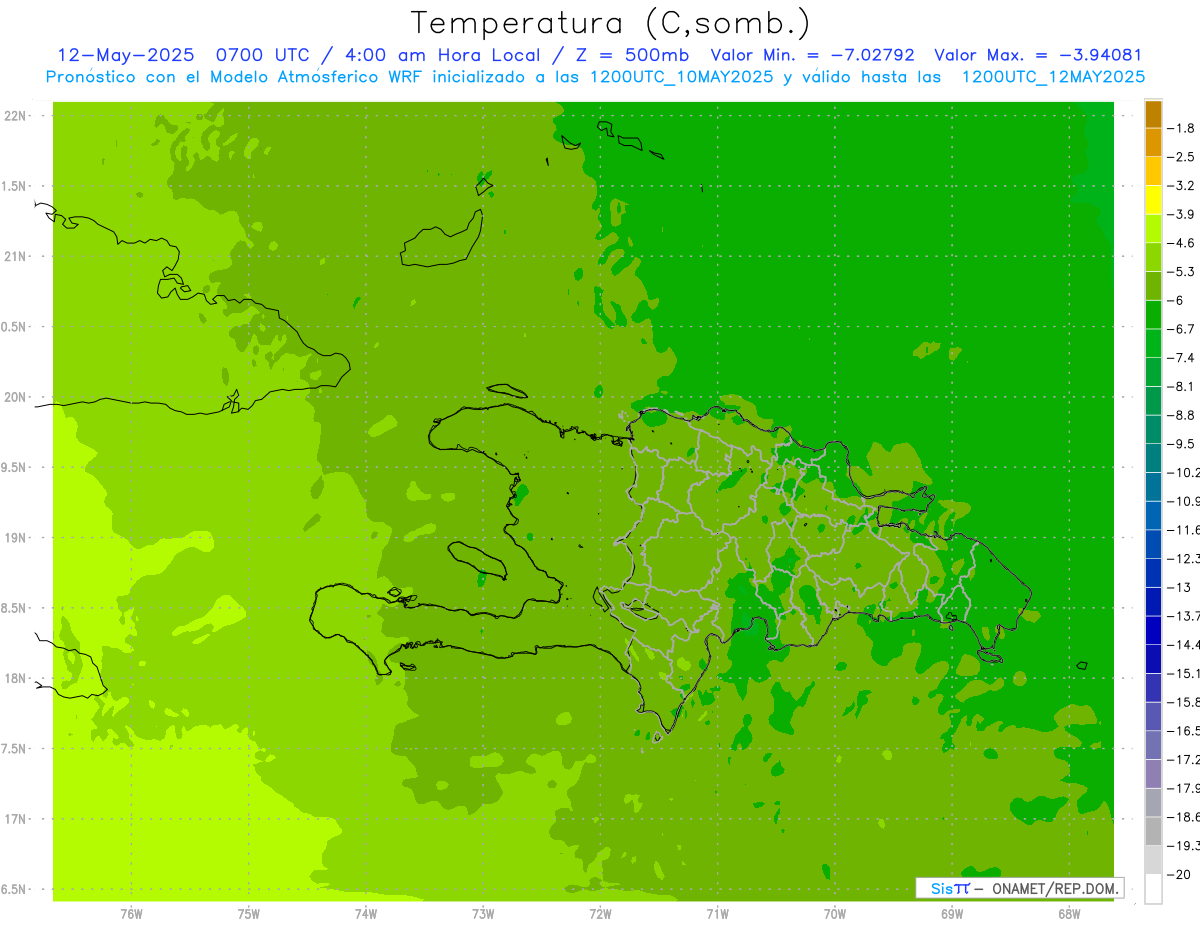This screenshot has height=927, width=1200.
Task: Click the "75W" longitude axis label
Action: (x=249, y=913)
